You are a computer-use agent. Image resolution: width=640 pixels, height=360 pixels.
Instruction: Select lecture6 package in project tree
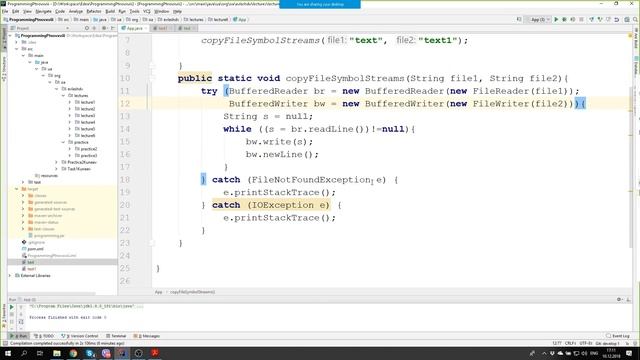point(88,136)
